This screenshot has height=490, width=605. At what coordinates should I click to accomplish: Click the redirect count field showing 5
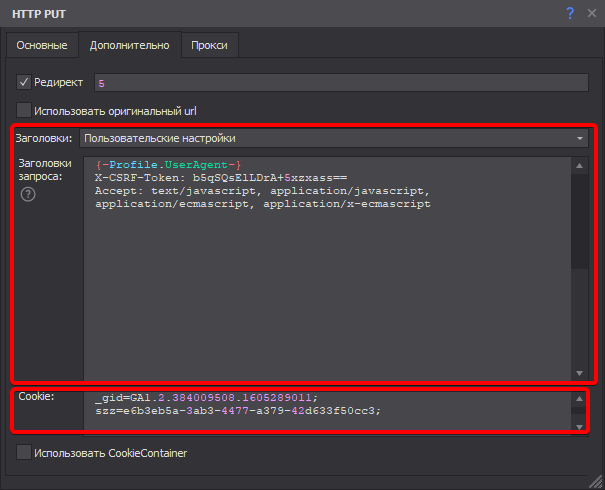[341, 83]
